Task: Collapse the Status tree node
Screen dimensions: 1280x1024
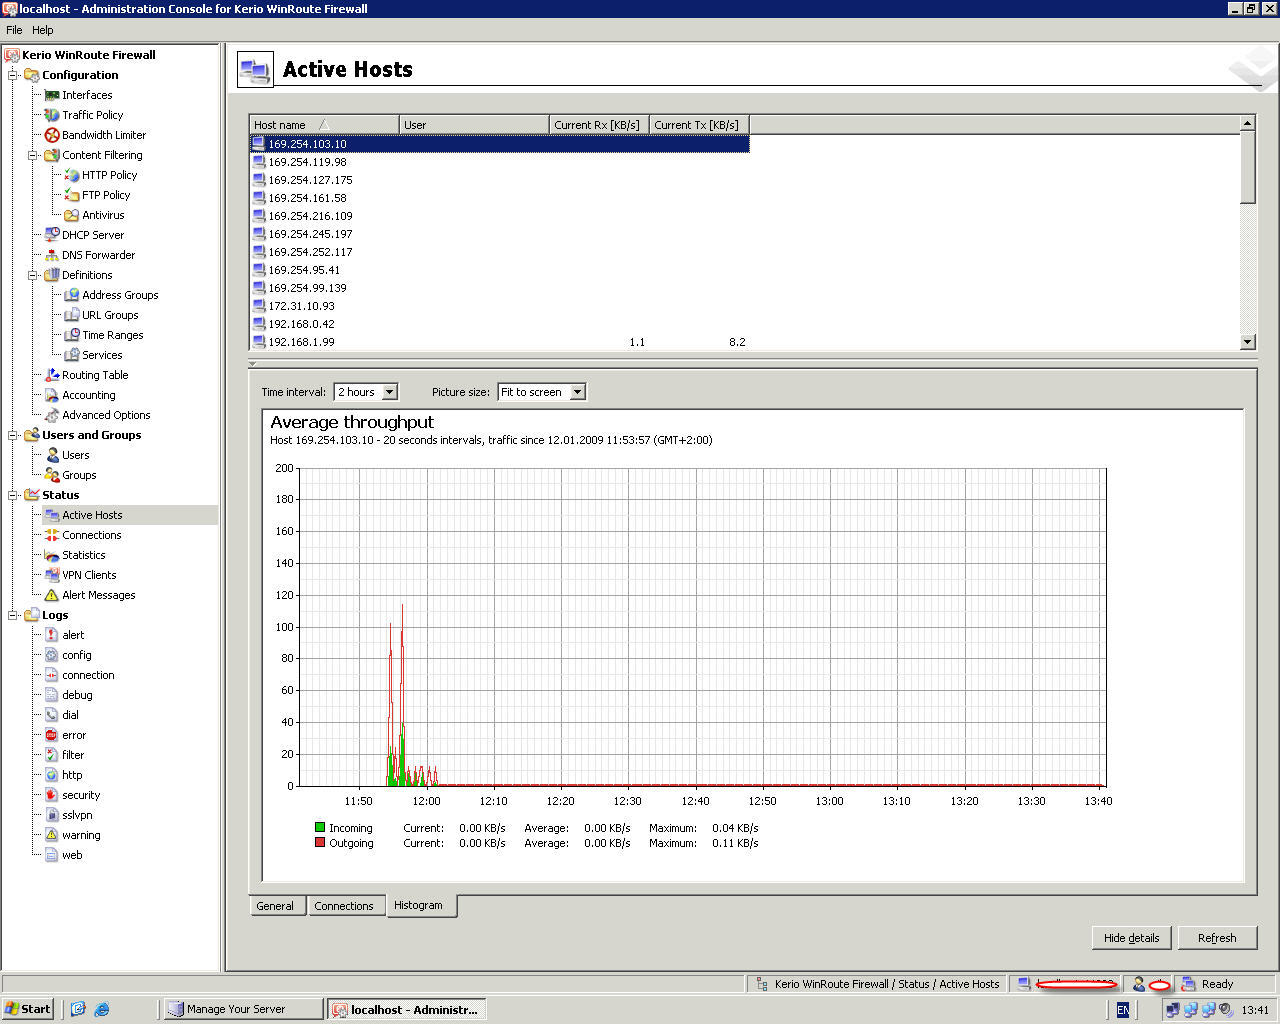Action: (14, 495)
